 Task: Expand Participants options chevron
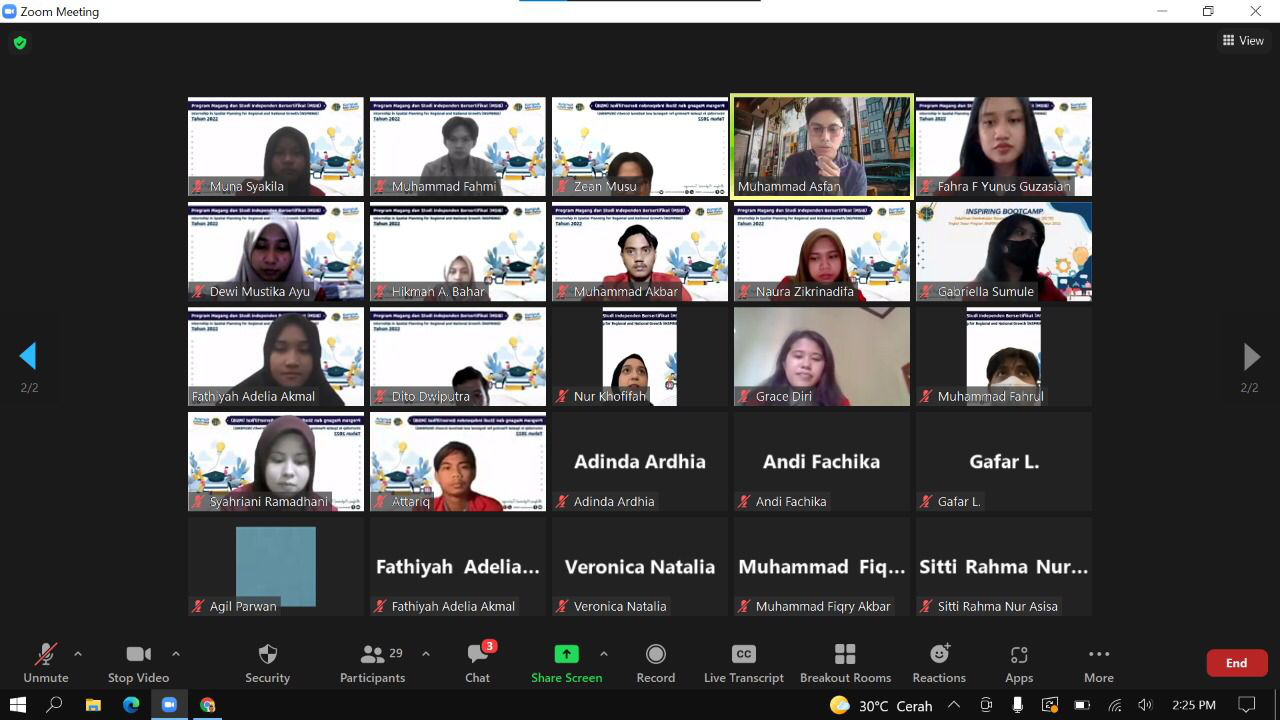(425, 655)
